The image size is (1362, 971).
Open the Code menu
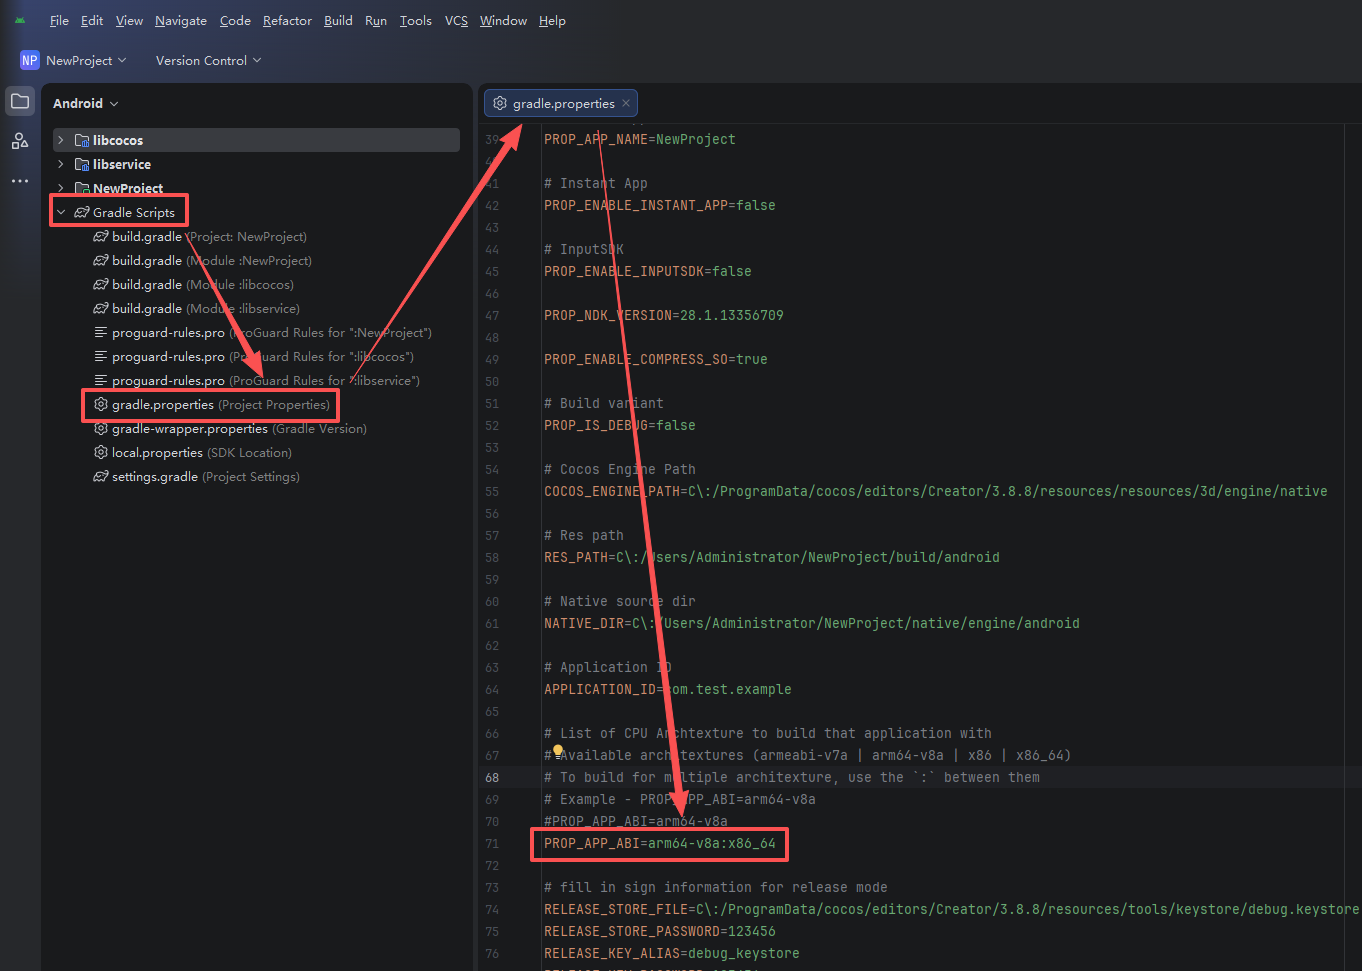[235, 20]
